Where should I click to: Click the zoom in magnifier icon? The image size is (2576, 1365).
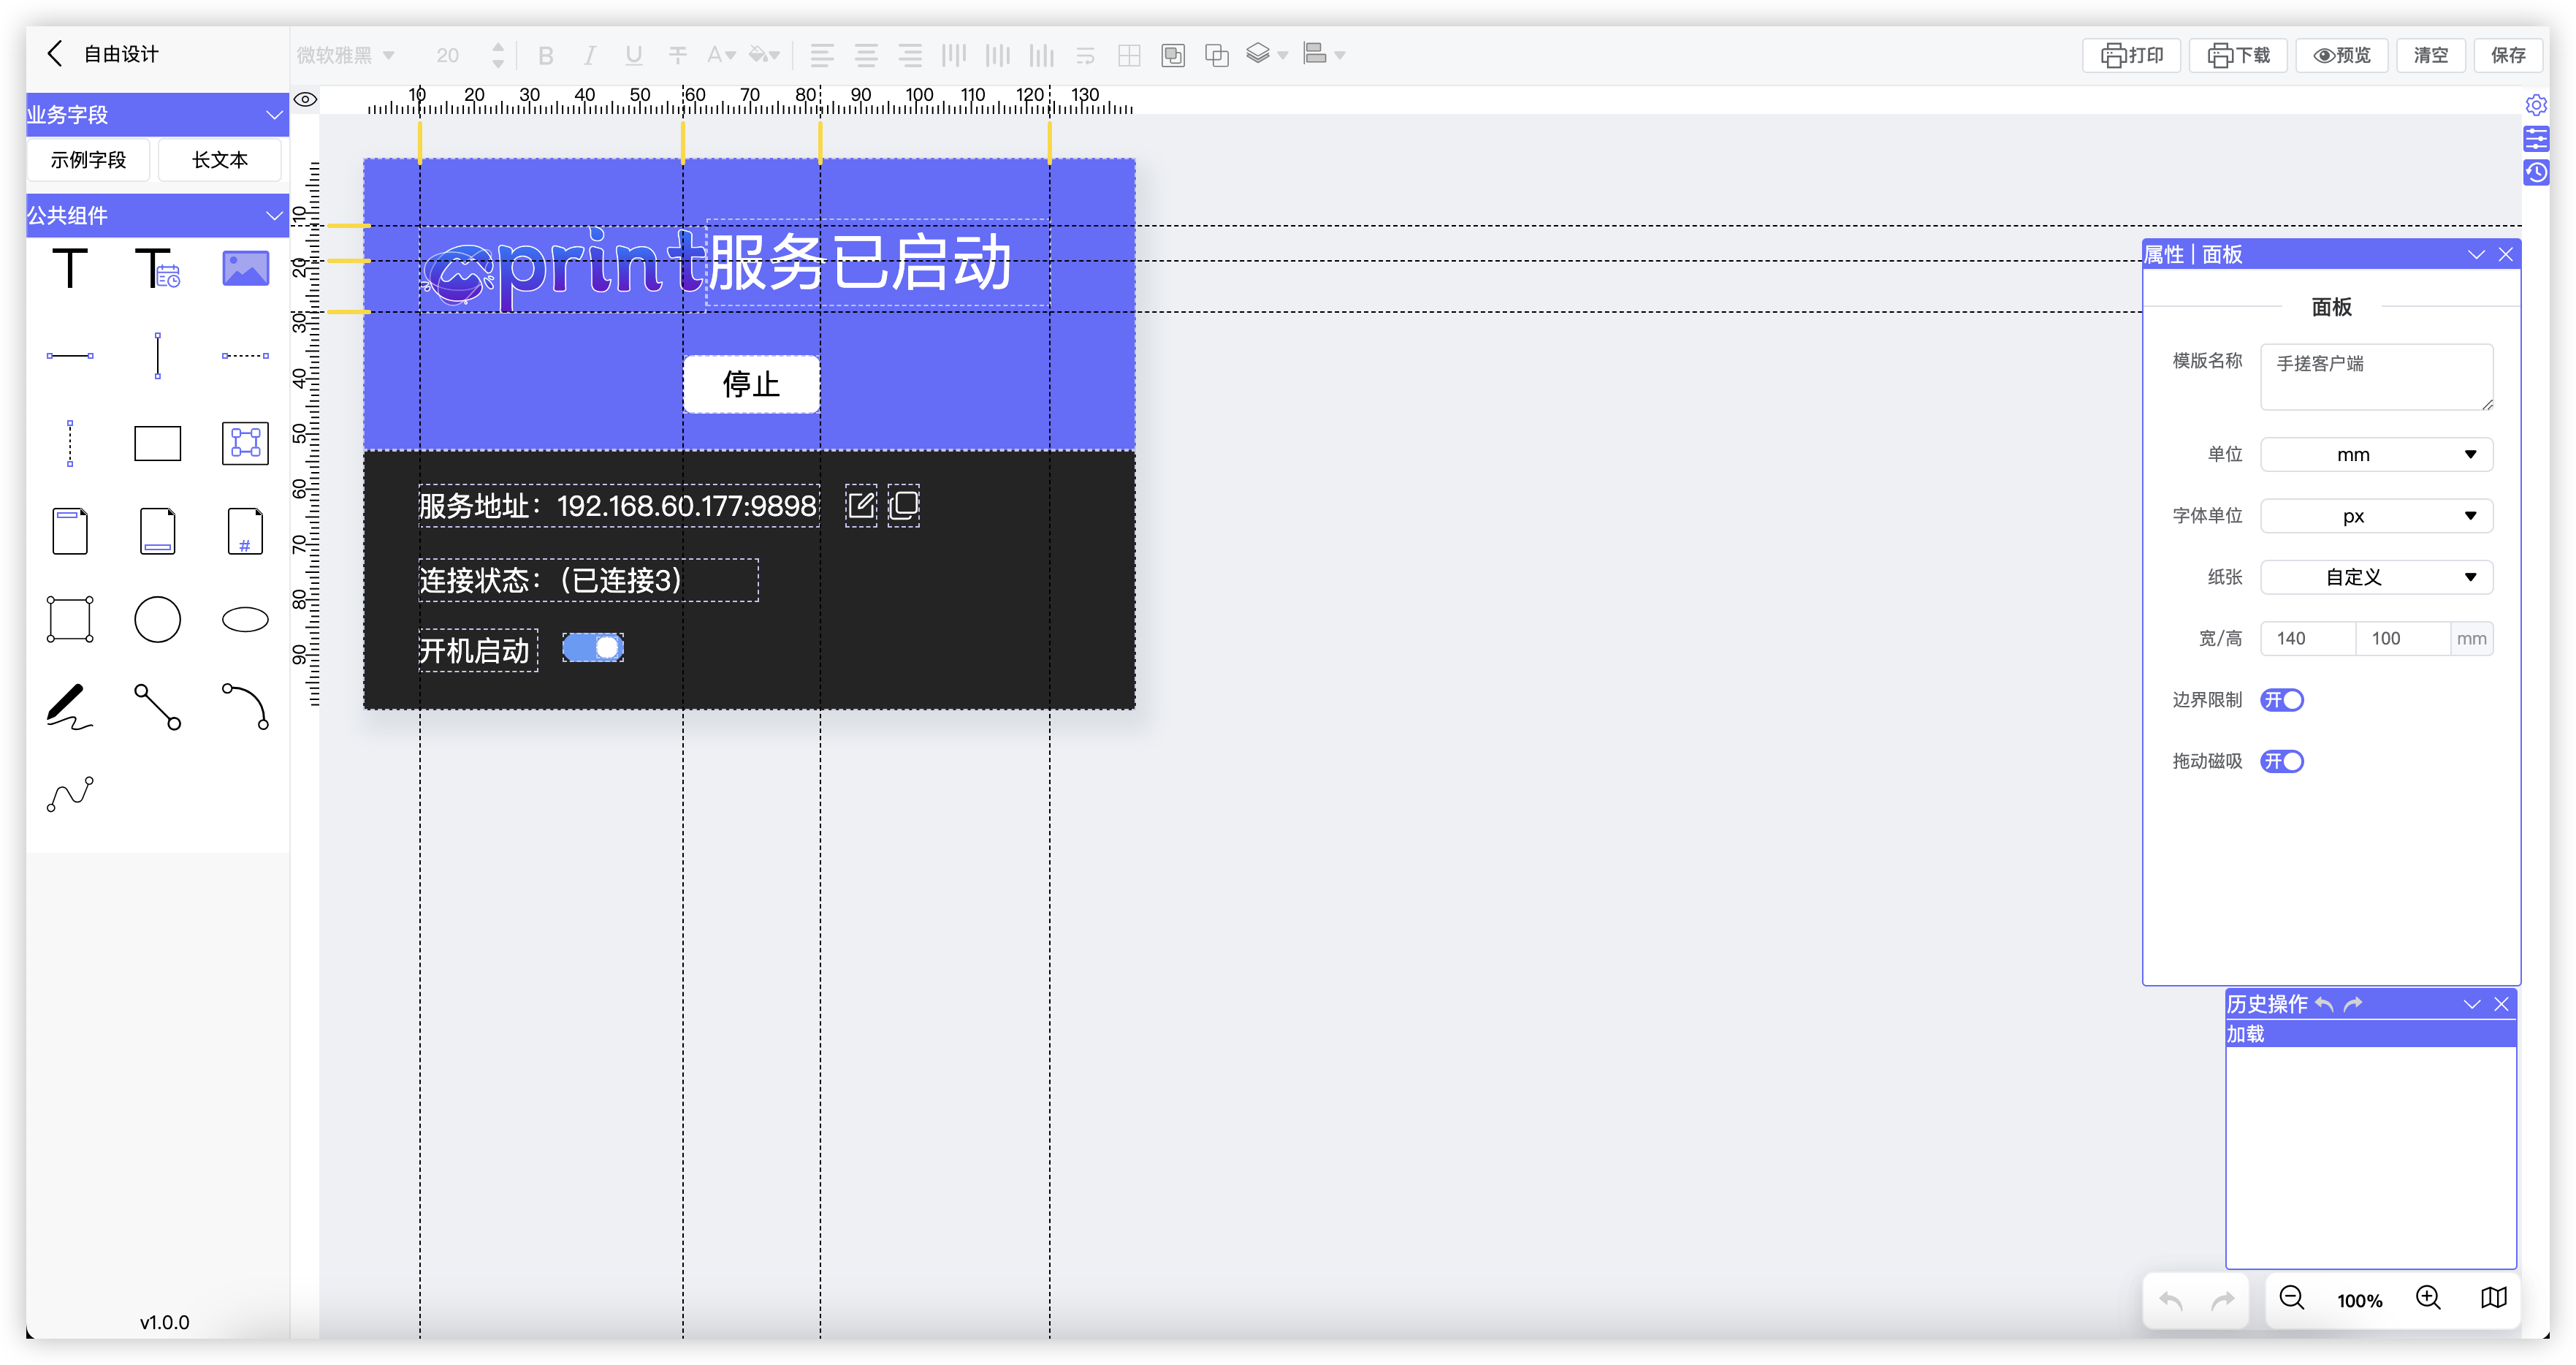click(2428, 1298)
